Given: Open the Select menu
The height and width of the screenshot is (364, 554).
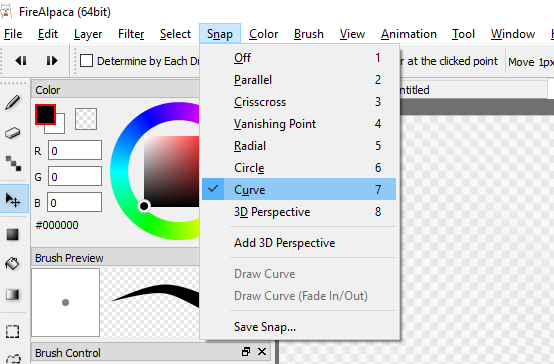Looking at the screenshot, I should 175,34.
